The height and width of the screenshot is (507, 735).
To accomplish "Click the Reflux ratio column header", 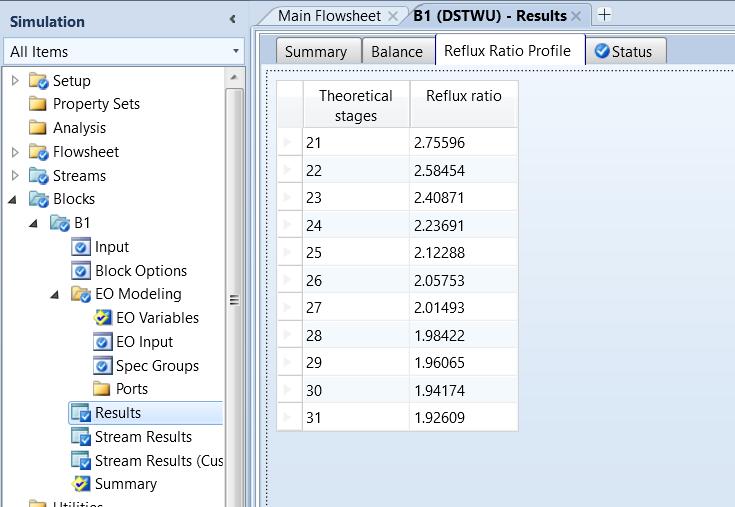I will coord(463,96).
